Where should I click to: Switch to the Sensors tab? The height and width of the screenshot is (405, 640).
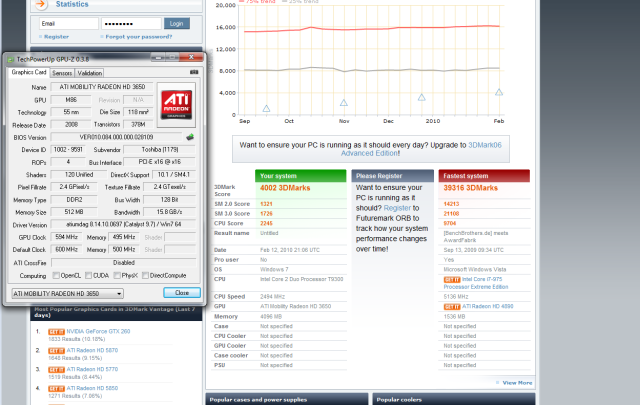(62, 73)
